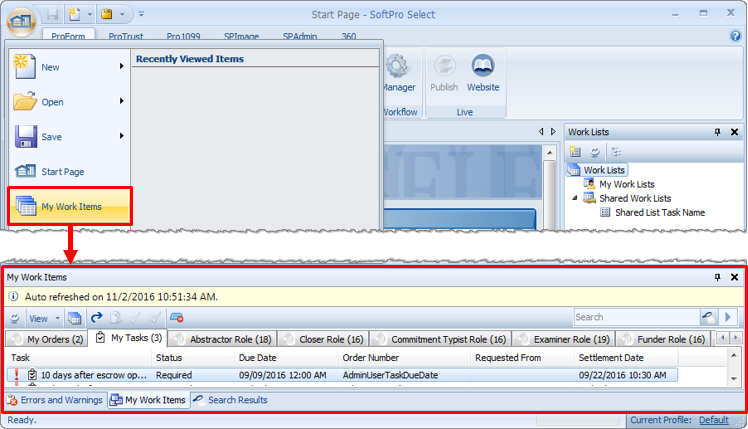Collapse the Shared Work Lists tree node

(x=575, y=198)
